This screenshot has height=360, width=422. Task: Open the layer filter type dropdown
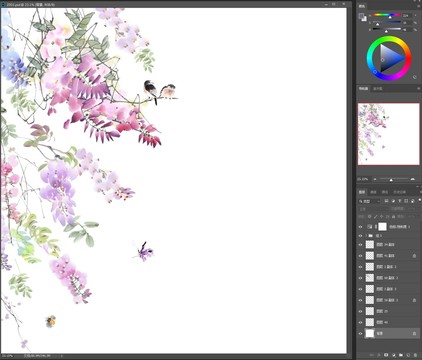tap(369, 201)
